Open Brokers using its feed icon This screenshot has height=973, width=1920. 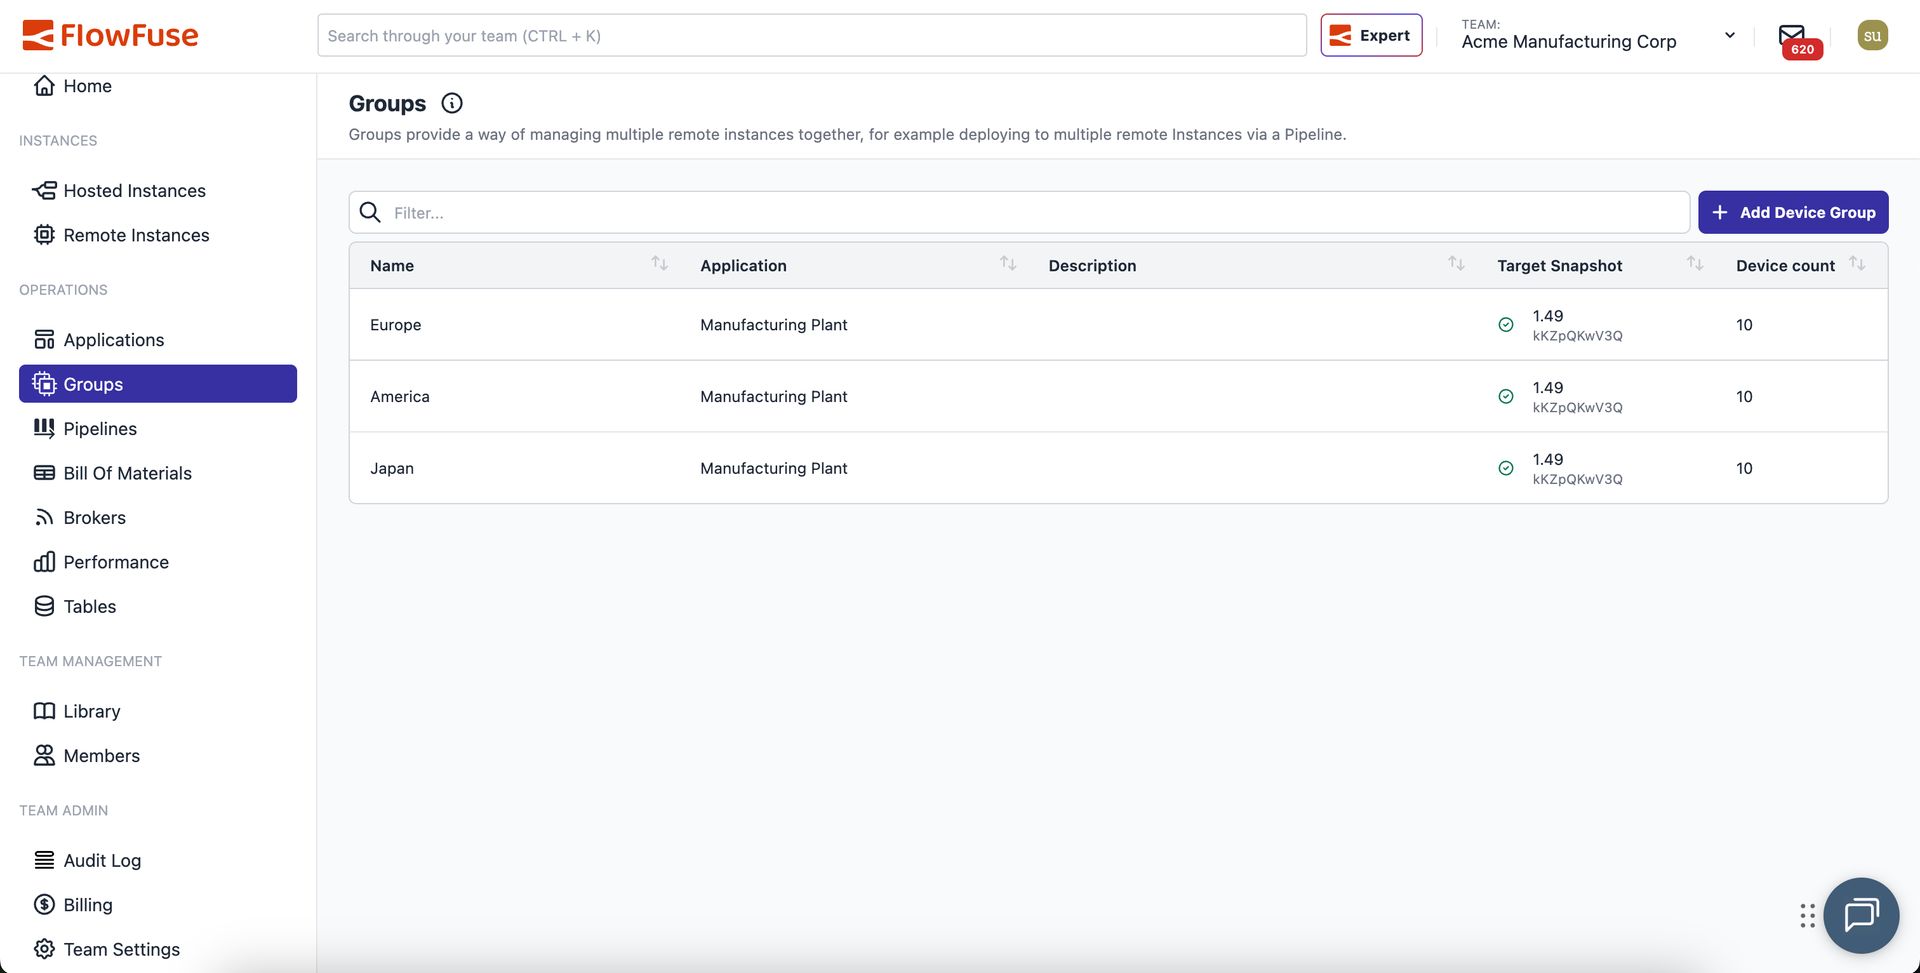coord(44,517)
